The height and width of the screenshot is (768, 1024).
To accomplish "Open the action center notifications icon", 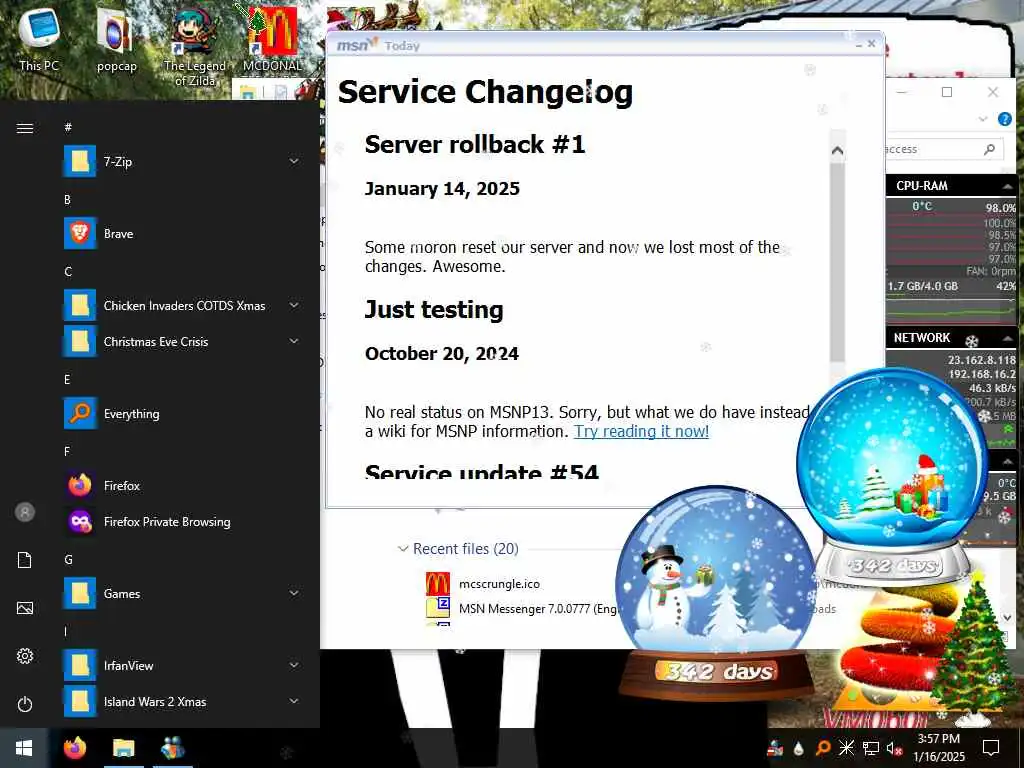I will pyautogui.click(x=991, y=748).
